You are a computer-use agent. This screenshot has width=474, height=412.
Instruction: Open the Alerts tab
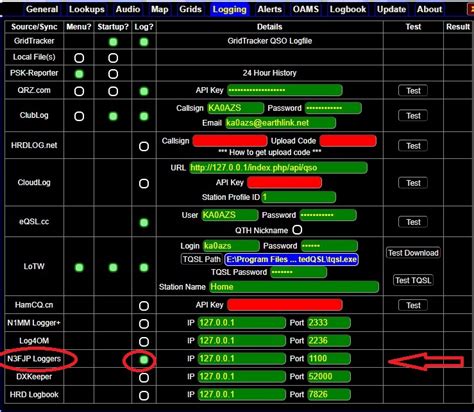[x=270, y=9]
